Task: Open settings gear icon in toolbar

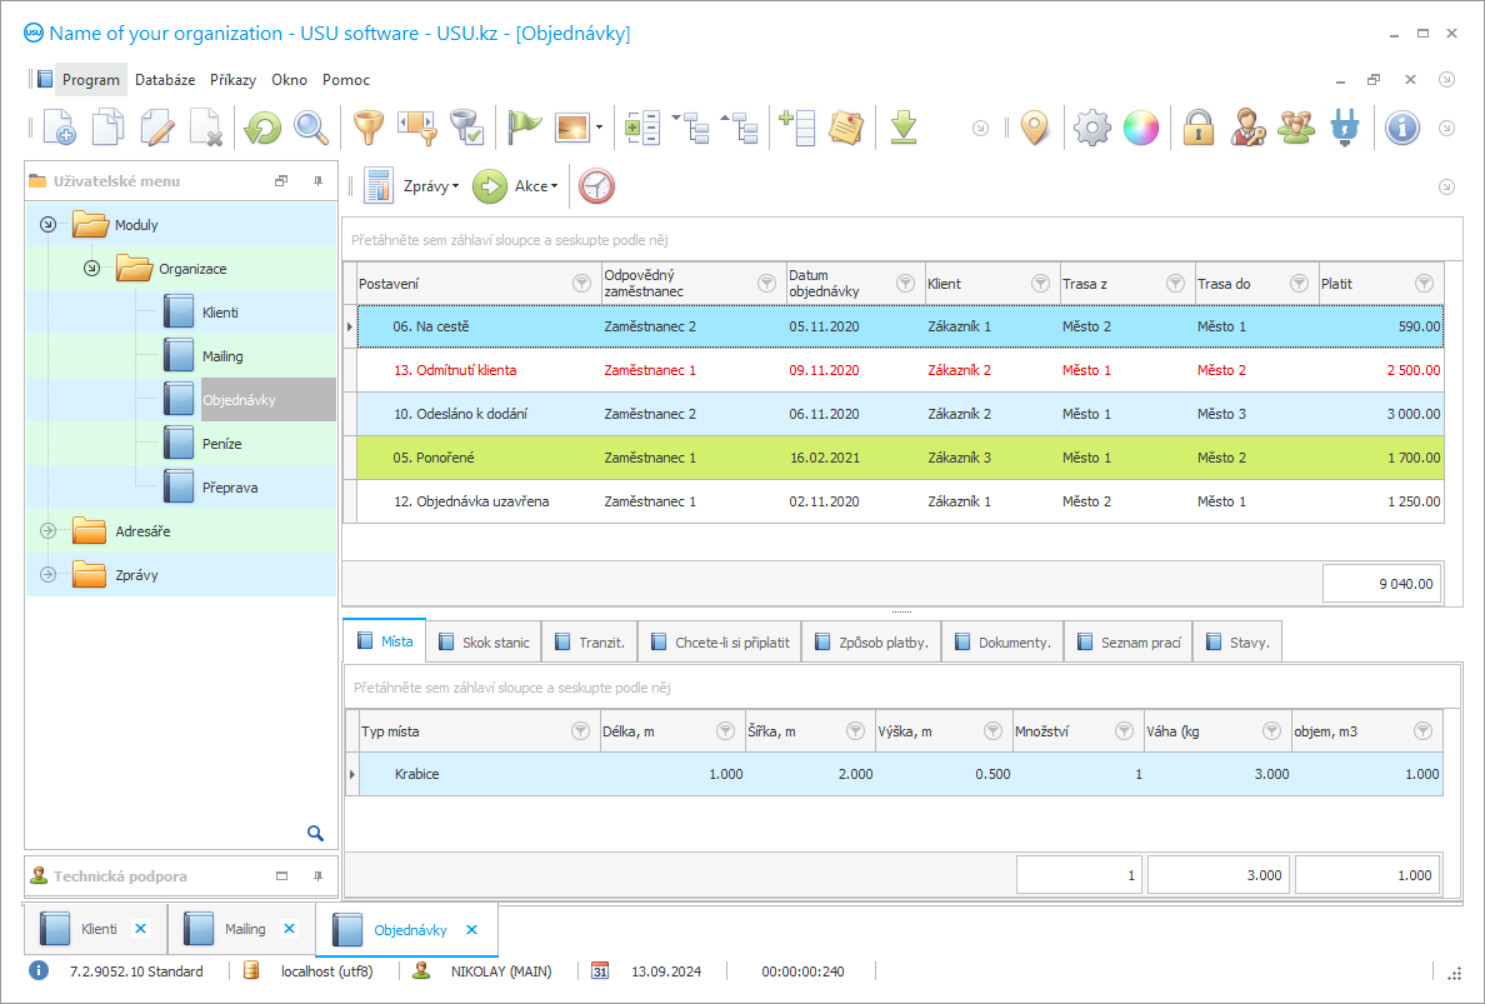Action: coord(1092,128)
